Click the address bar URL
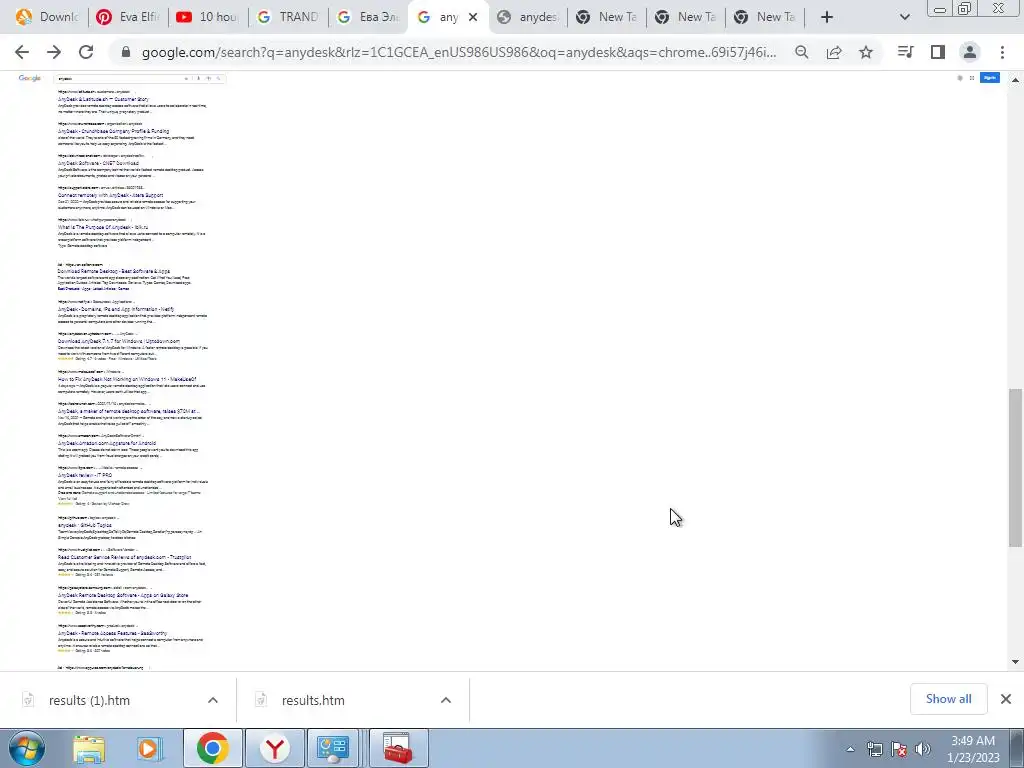Viewport: 1024px width, 768px height. coord(459,52)
